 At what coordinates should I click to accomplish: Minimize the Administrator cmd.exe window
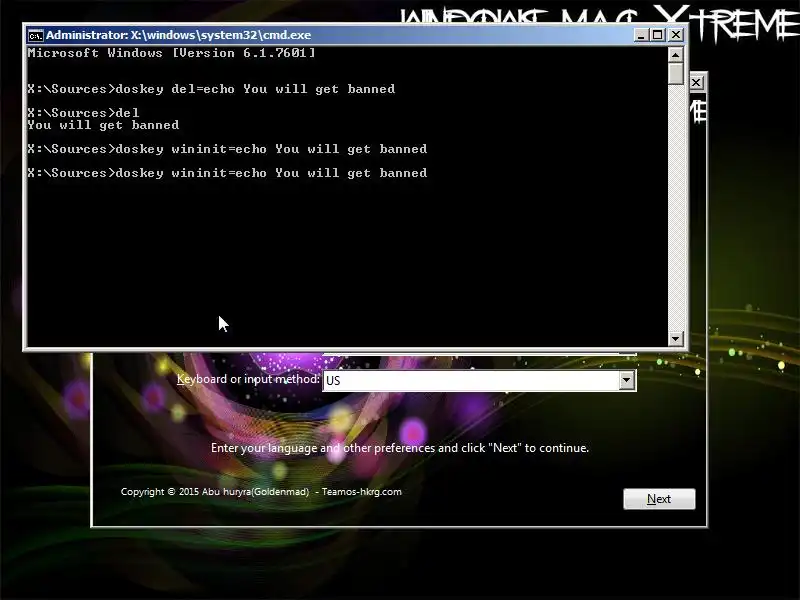point(641,35)
